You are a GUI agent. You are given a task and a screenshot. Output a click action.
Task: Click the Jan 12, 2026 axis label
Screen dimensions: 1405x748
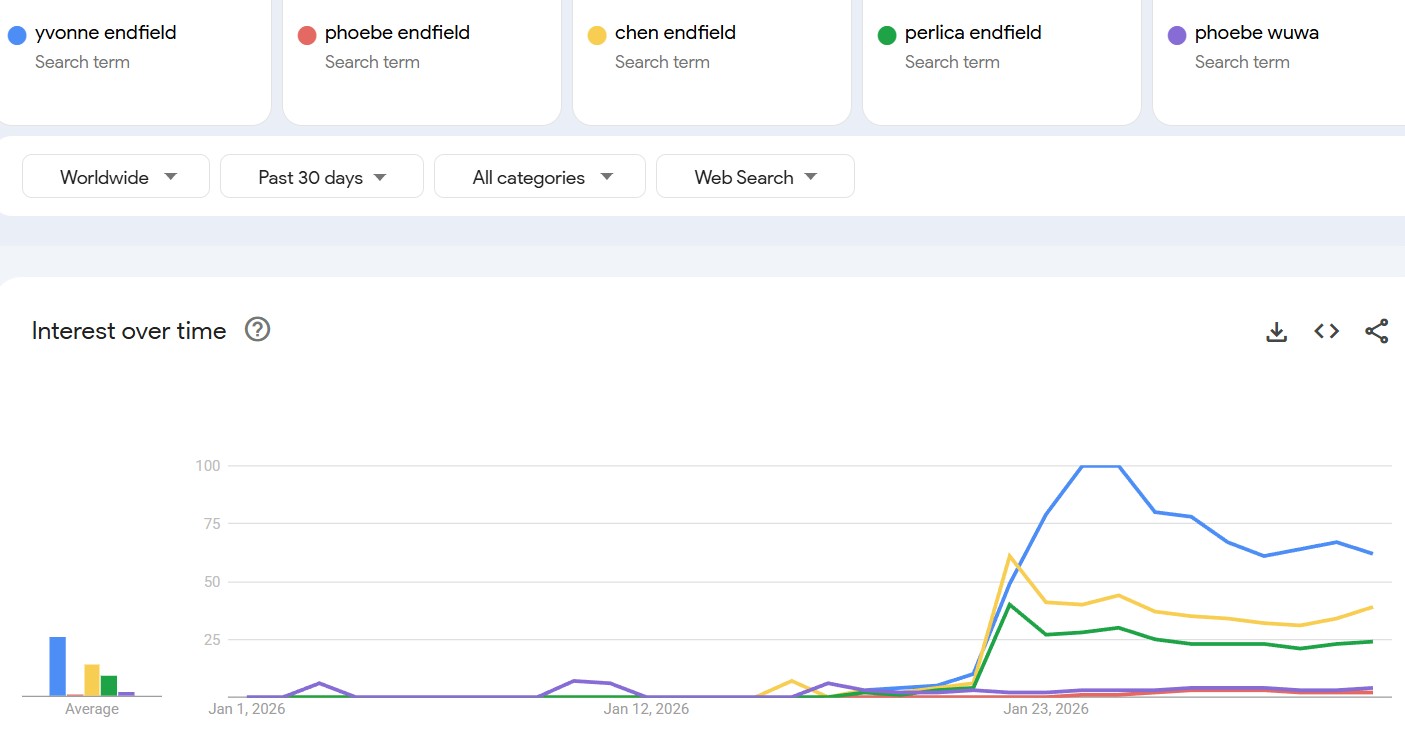pyautogui.click(x=646, y=709)
